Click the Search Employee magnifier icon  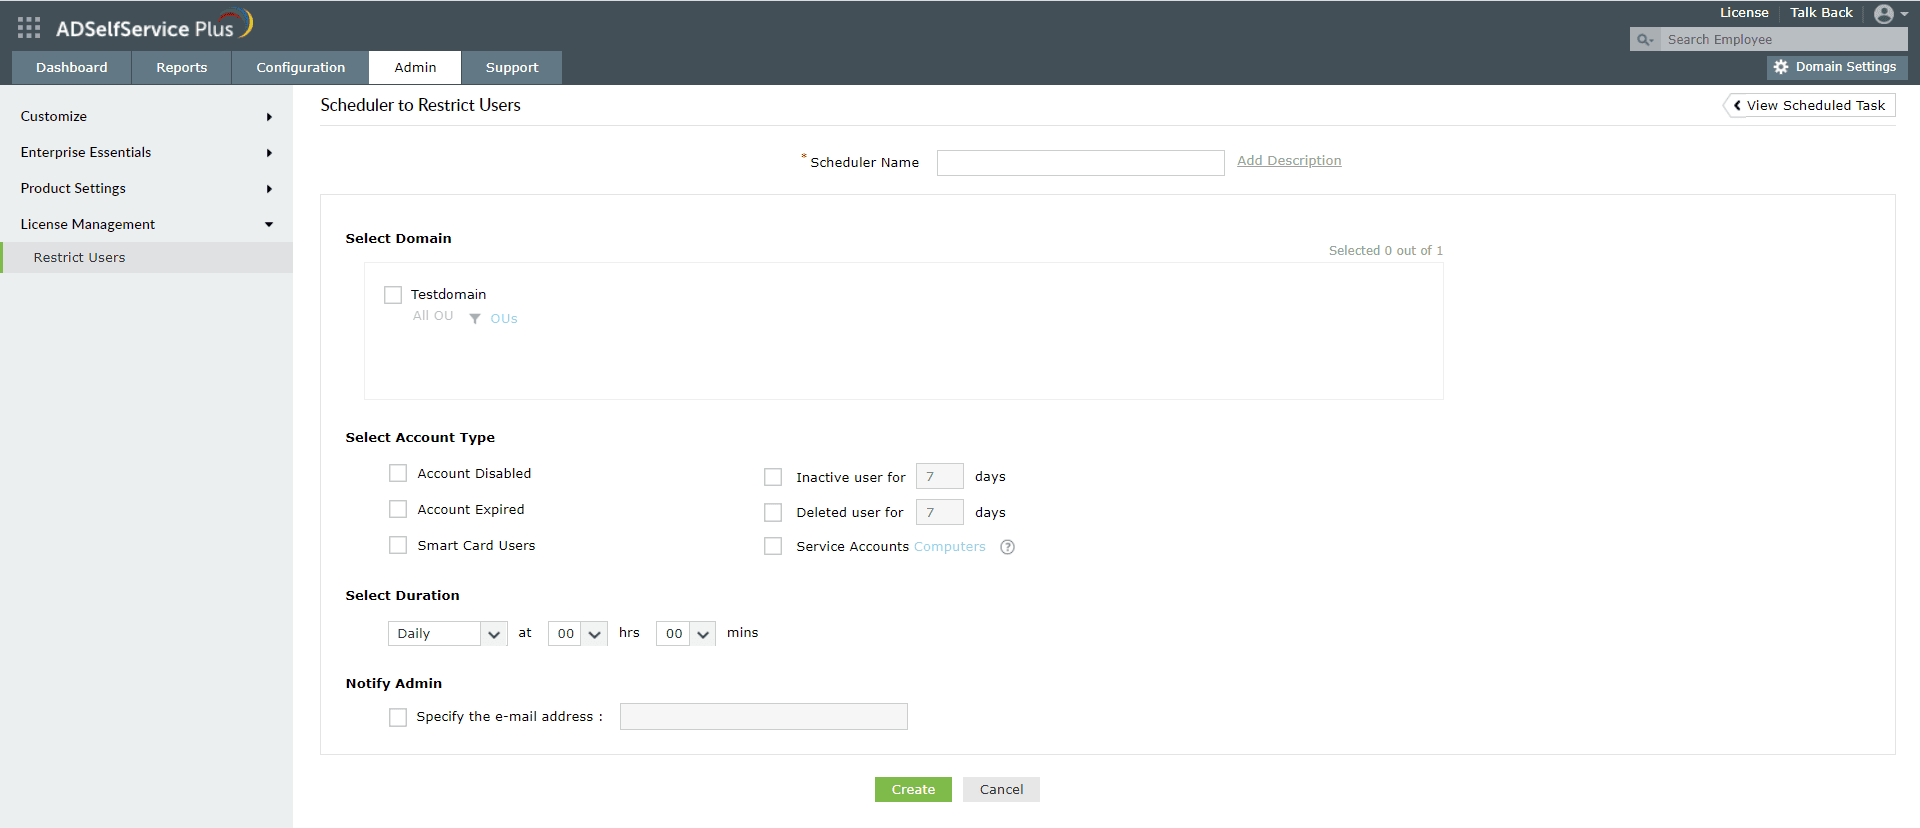[1644, 40]
